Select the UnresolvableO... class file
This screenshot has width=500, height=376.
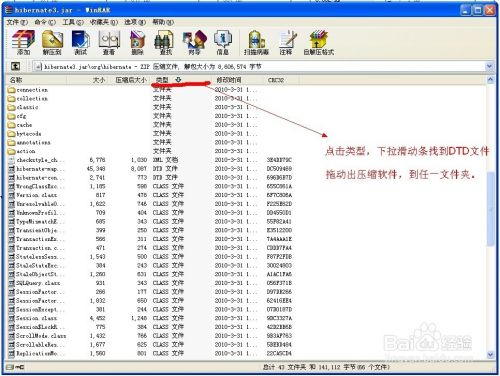(150, 204)
